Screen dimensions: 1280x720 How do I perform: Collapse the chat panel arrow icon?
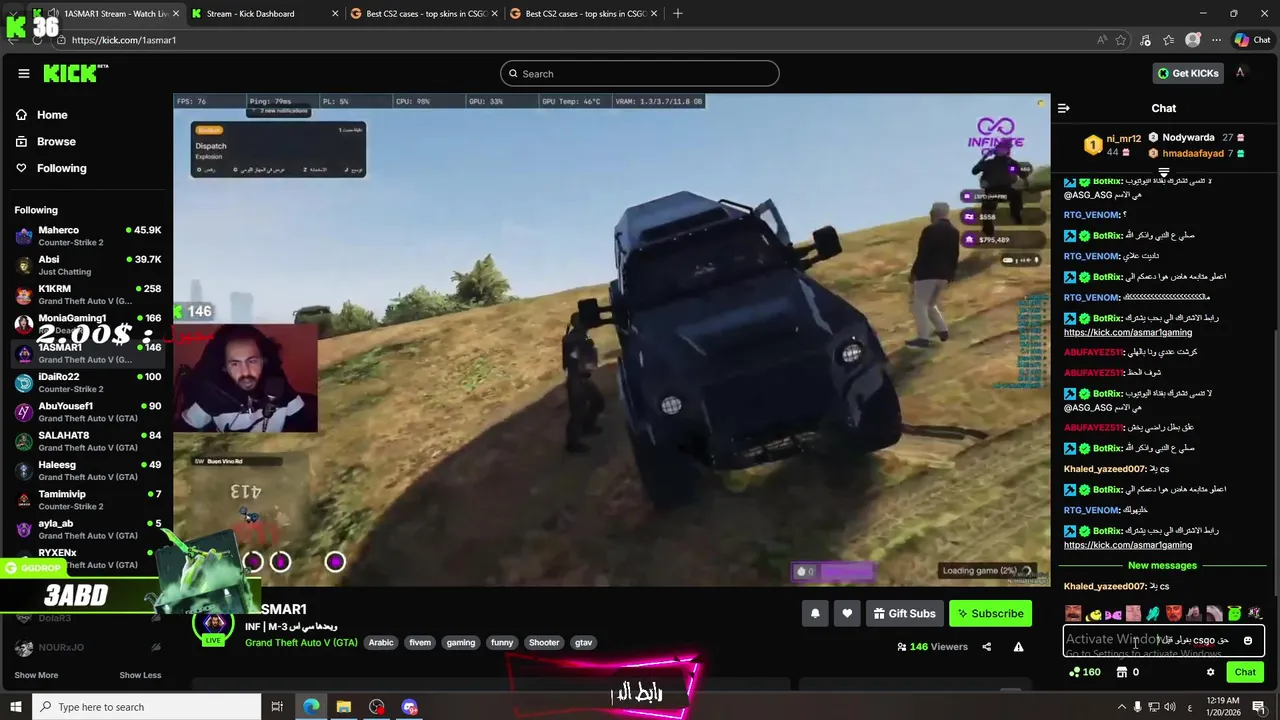[1064, 108]
